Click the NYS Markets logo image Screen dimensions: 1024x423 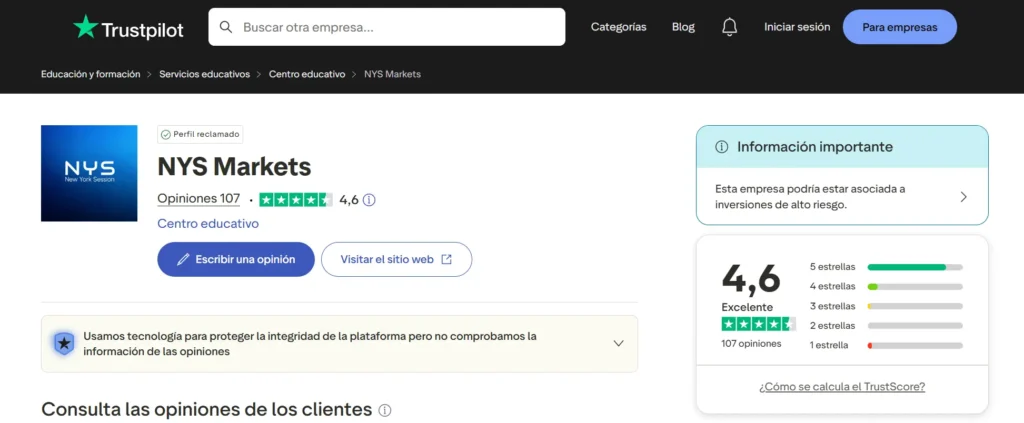click(89, 173)
